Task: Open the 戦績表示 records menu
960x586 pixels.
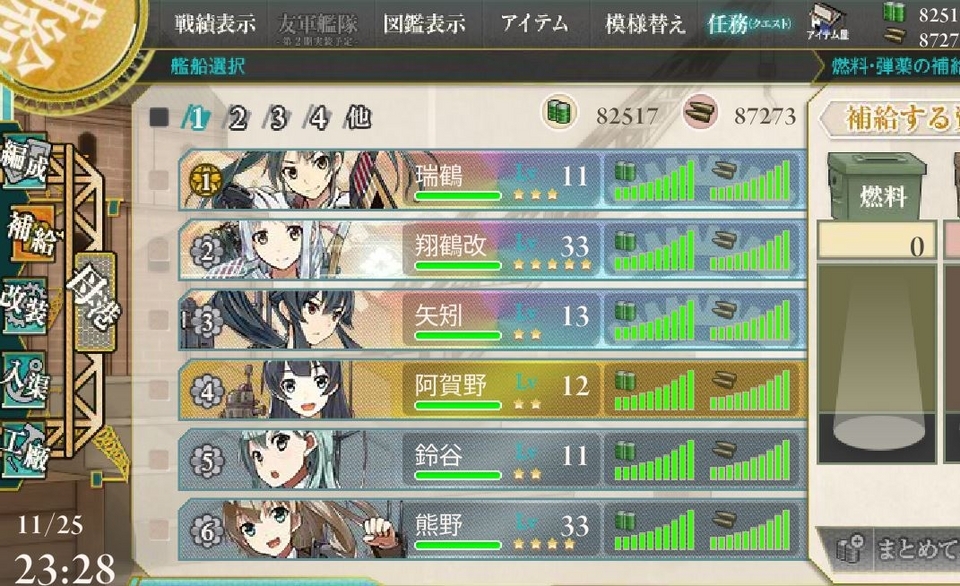Action: tap(214, 24)
